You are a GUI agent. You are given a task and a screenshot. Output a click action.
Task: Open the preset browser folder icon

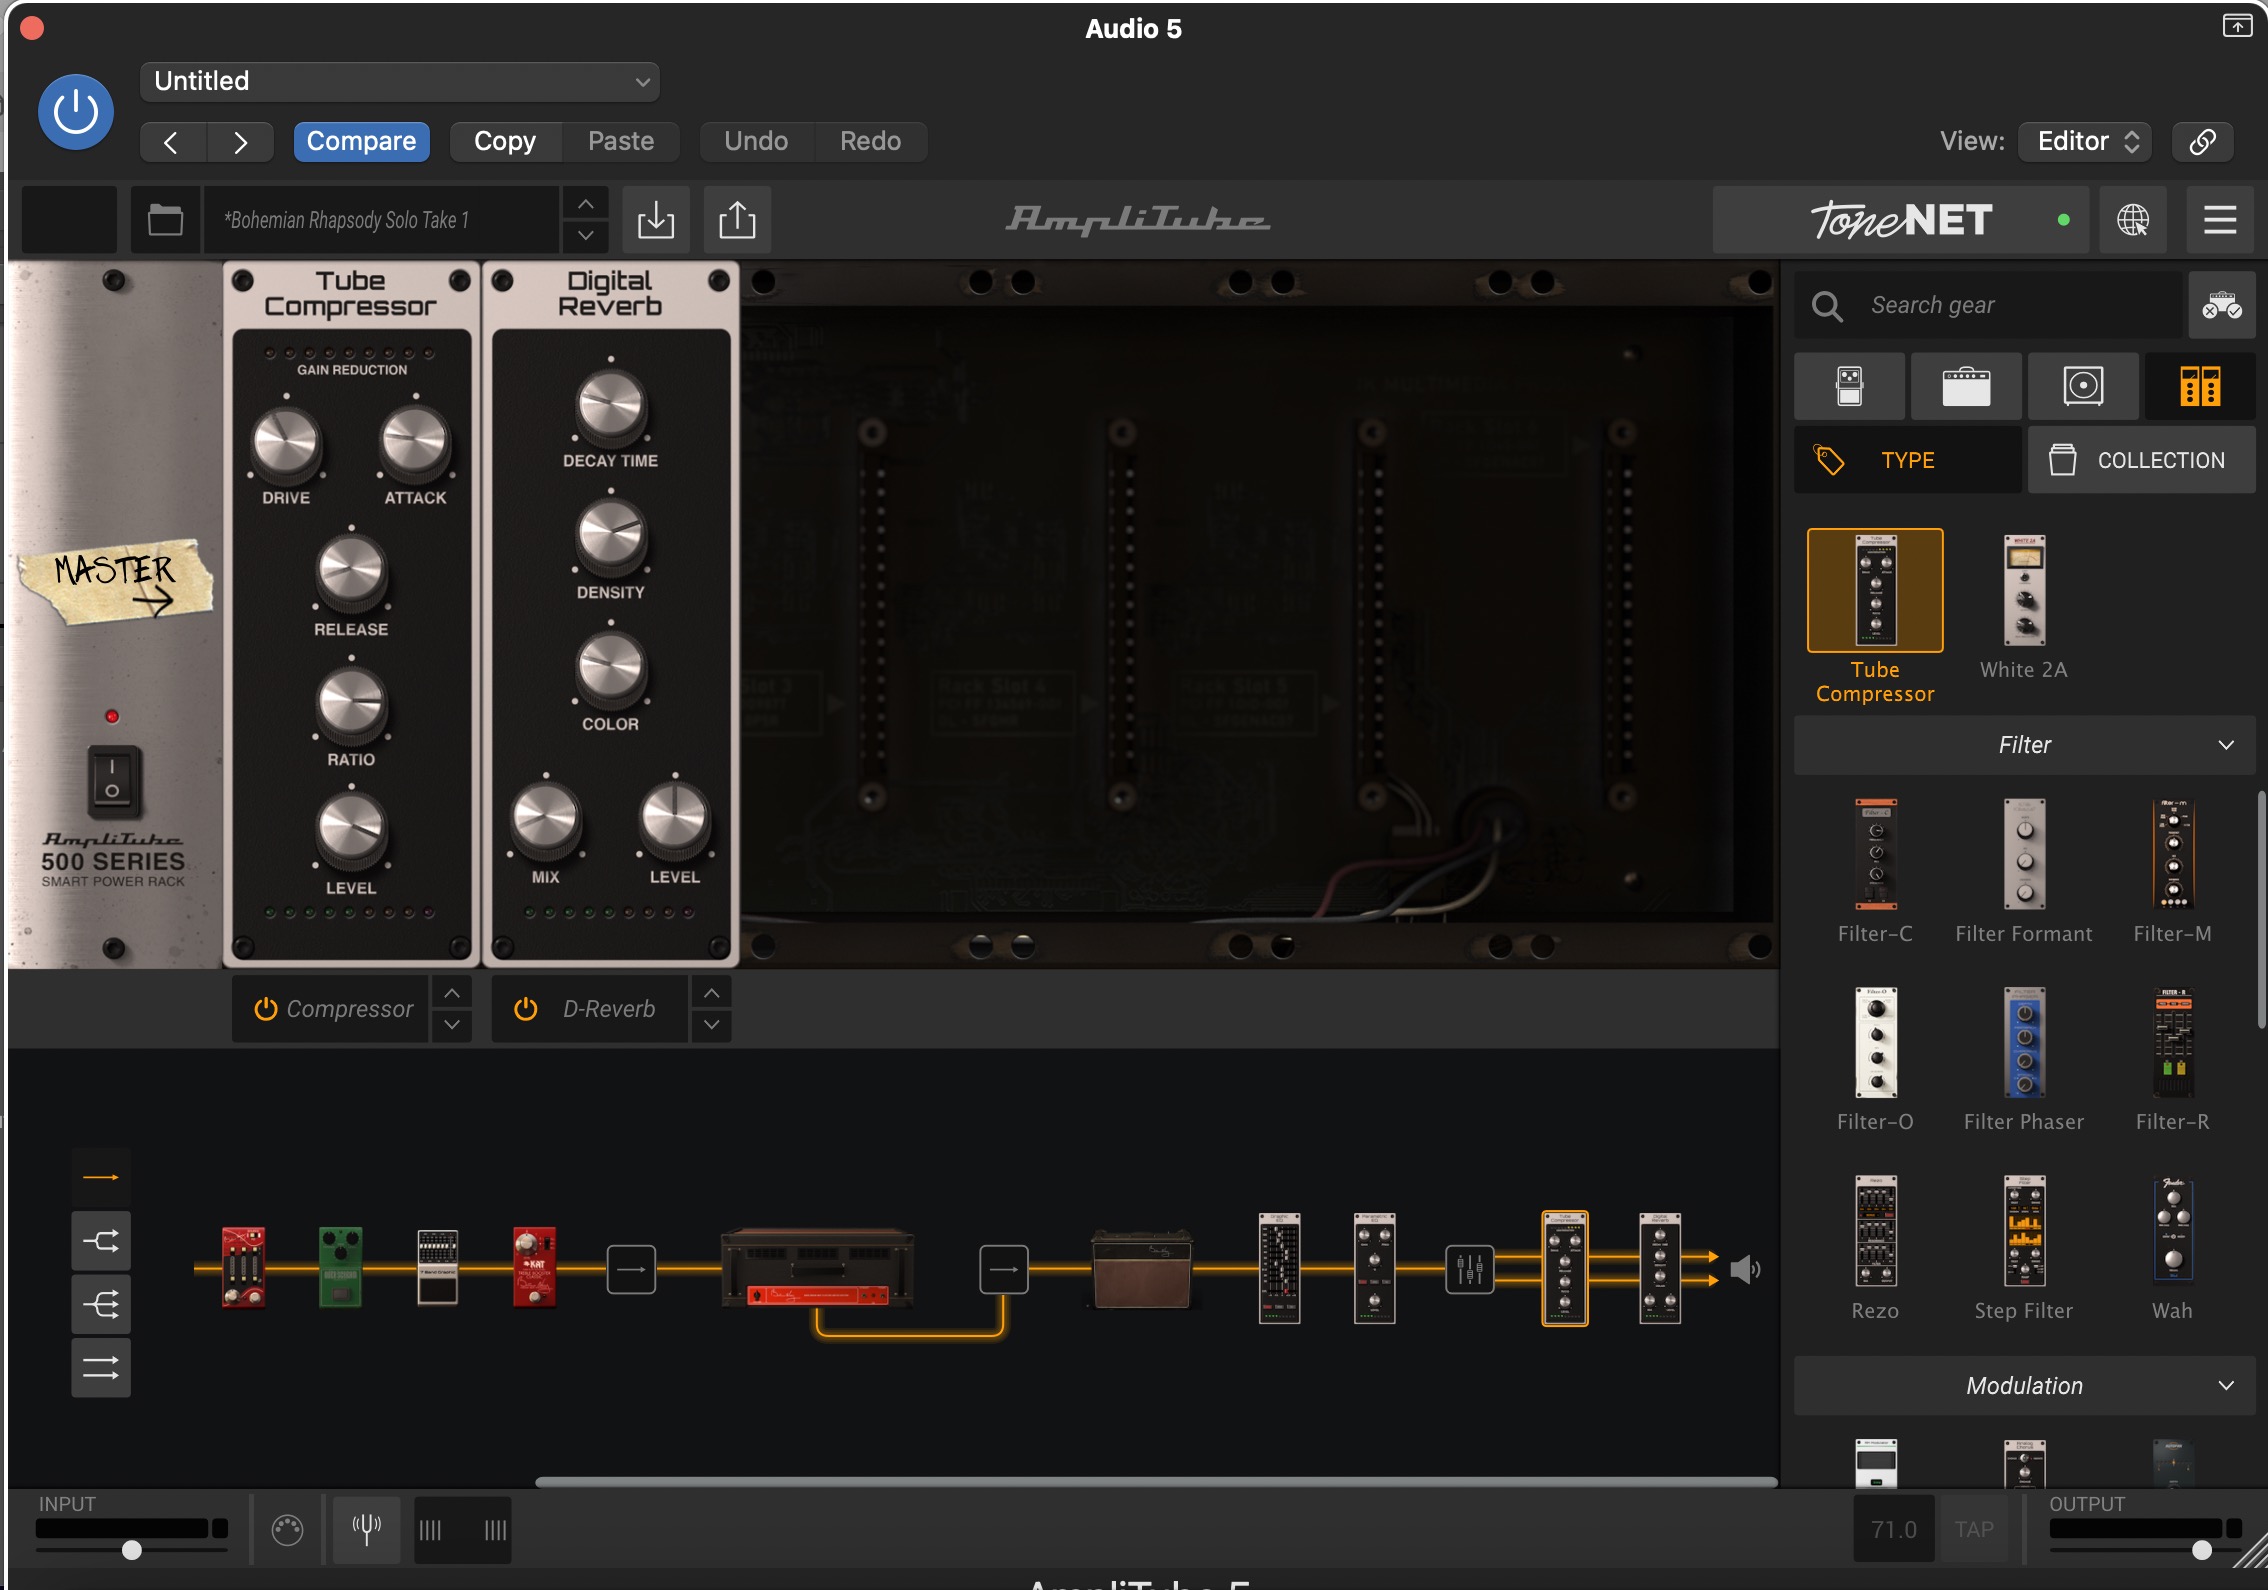point(165,219)
